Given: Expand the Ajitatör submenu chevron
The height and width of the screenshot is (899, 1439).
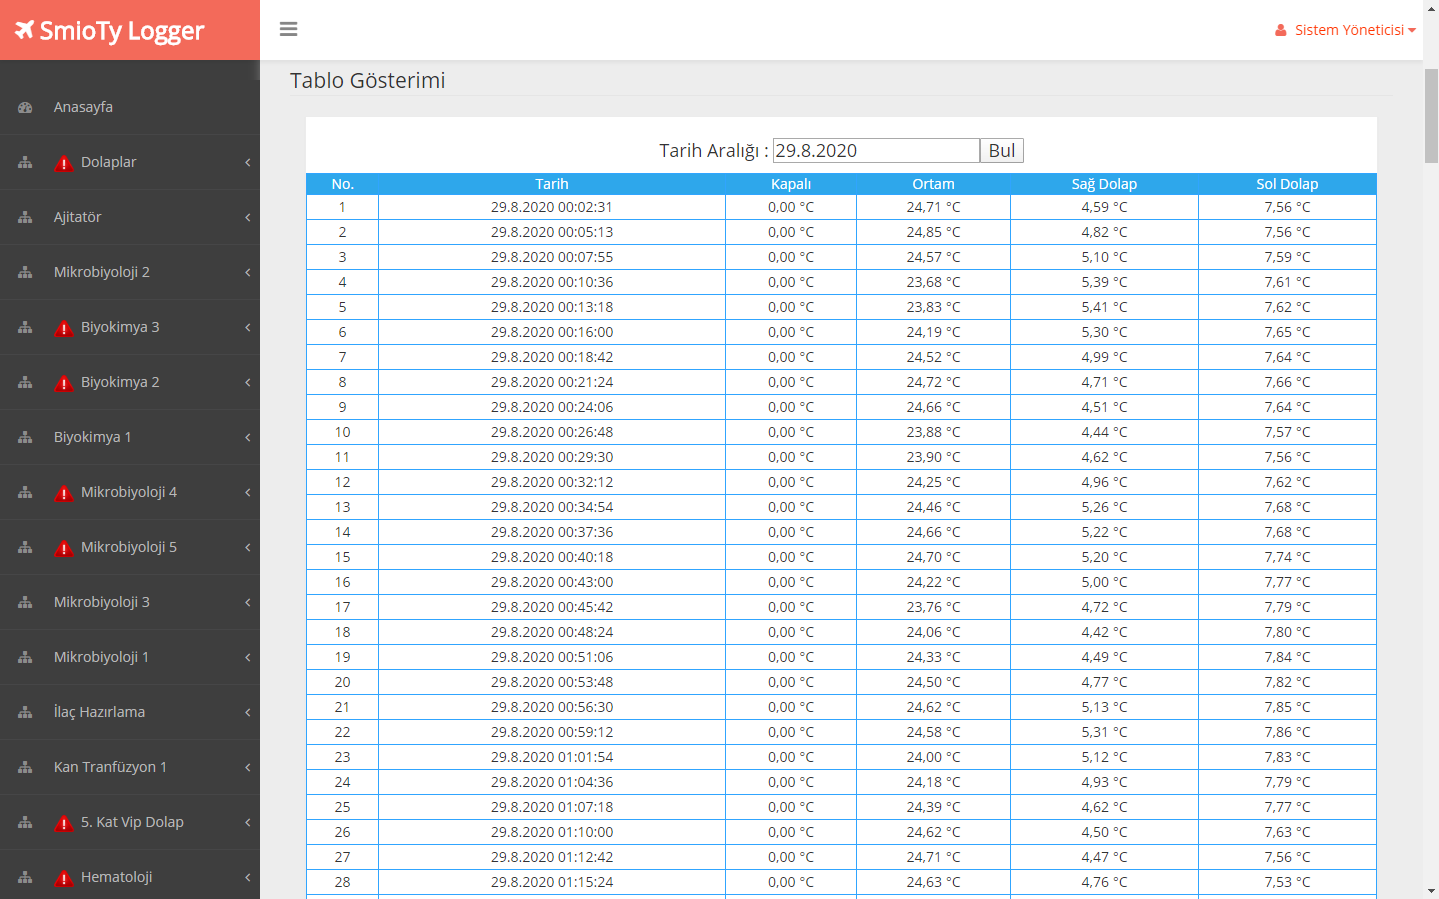Looking at the screenshot, I should (x=247, y=217).
